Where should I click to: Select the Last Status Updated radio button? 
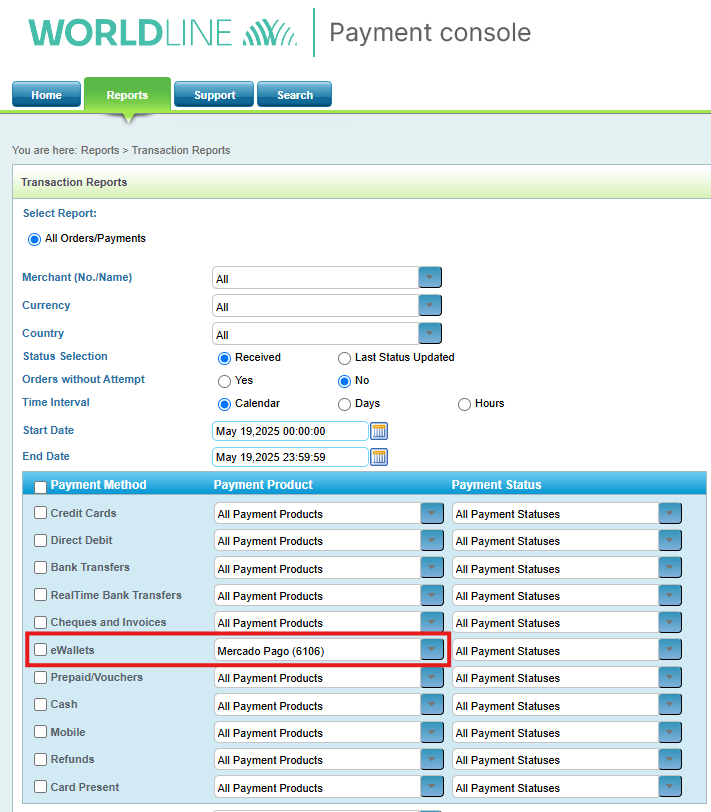click(x=345, y=358)
